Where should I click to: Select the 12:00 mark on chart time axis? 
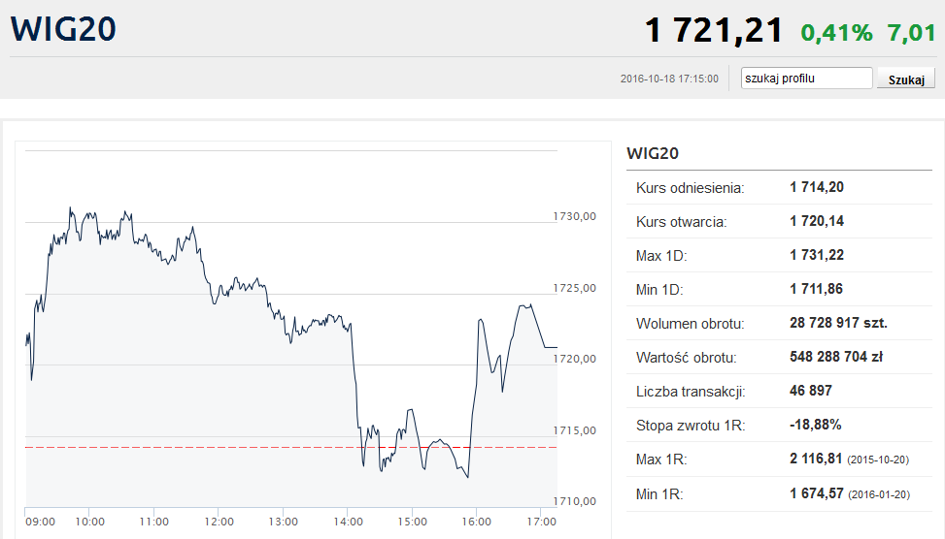click(x=219, y=521)
